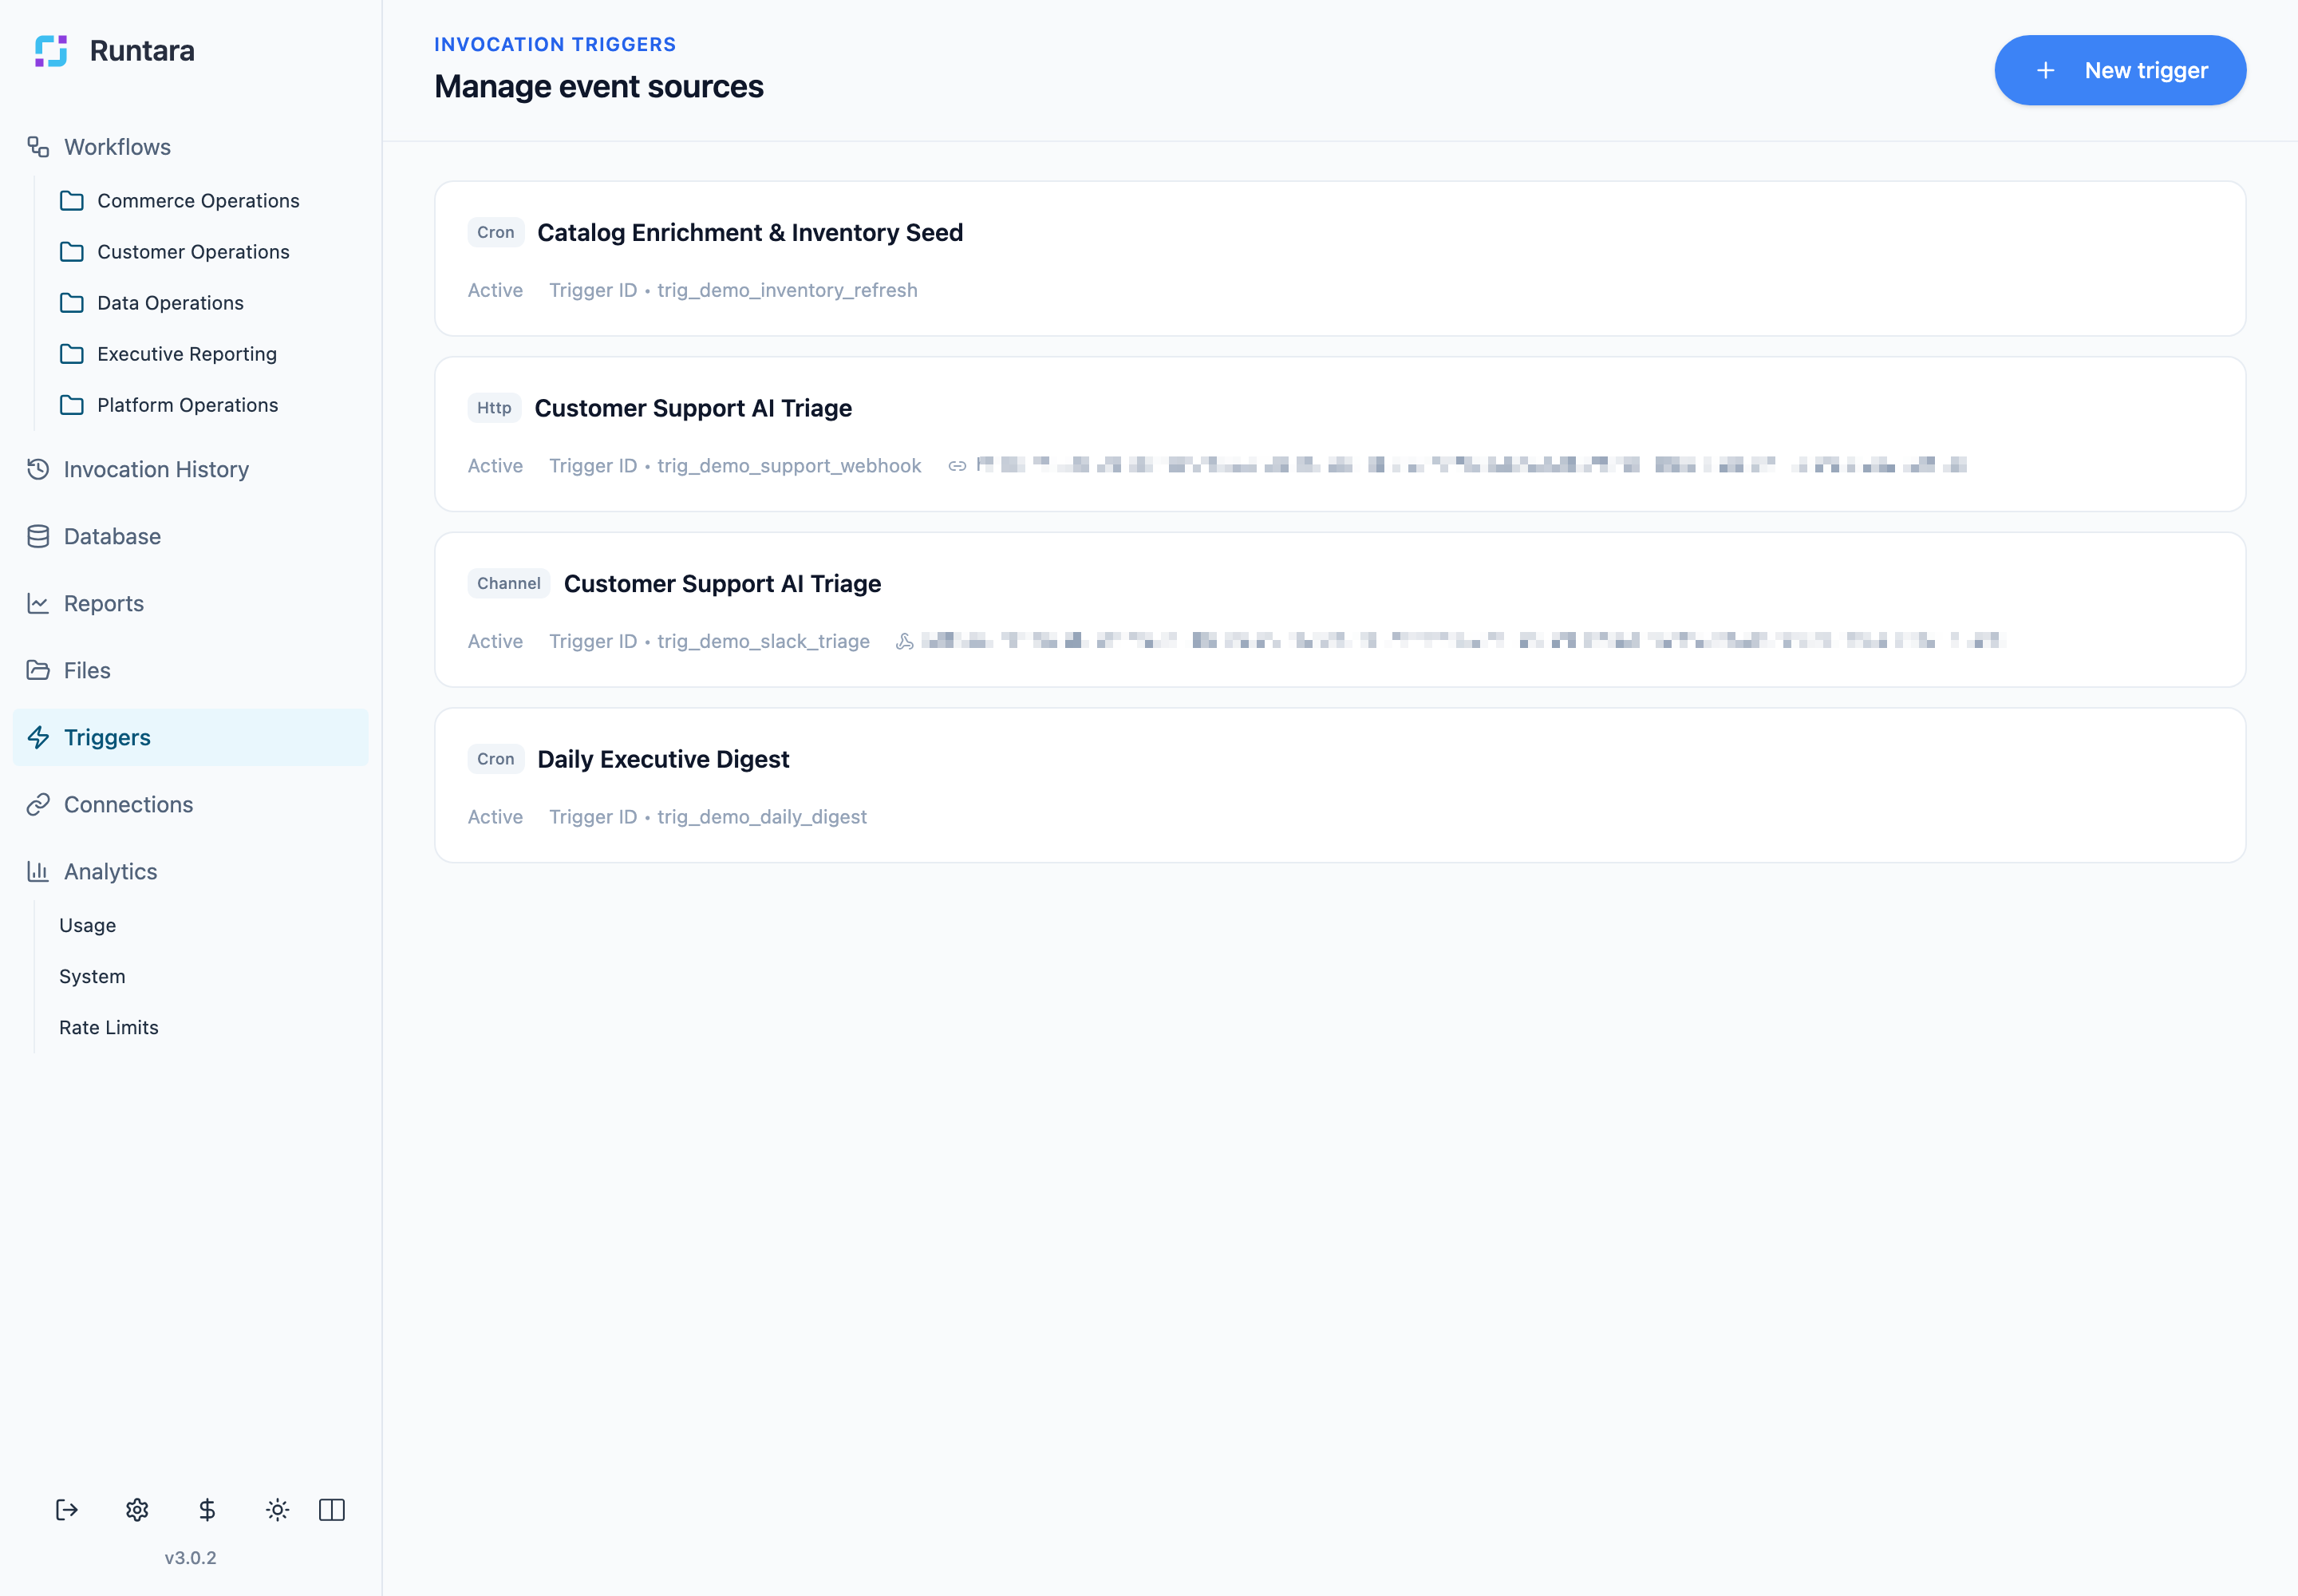Collapse sidebar with panel layout icon
The image size is (2298, 1596).
(x=332, y=1509)
